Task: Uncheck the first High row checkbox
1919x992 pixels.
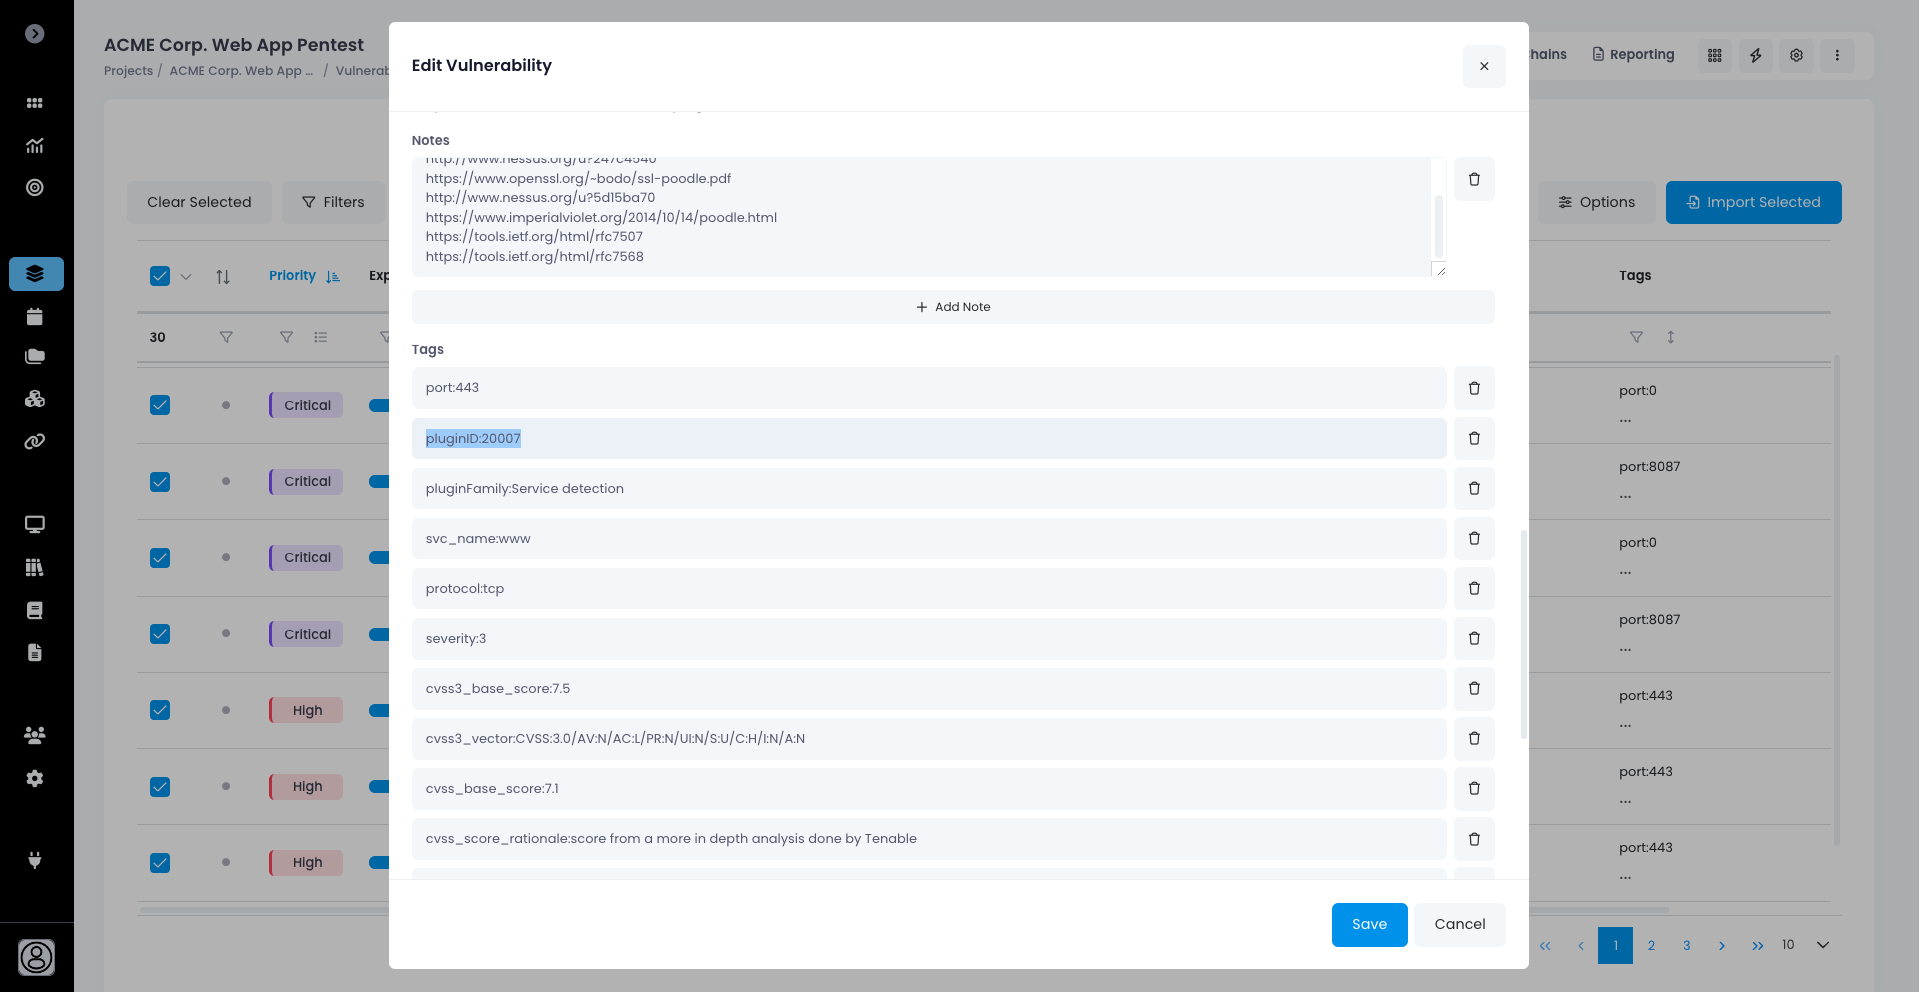Action: (160, 710)
